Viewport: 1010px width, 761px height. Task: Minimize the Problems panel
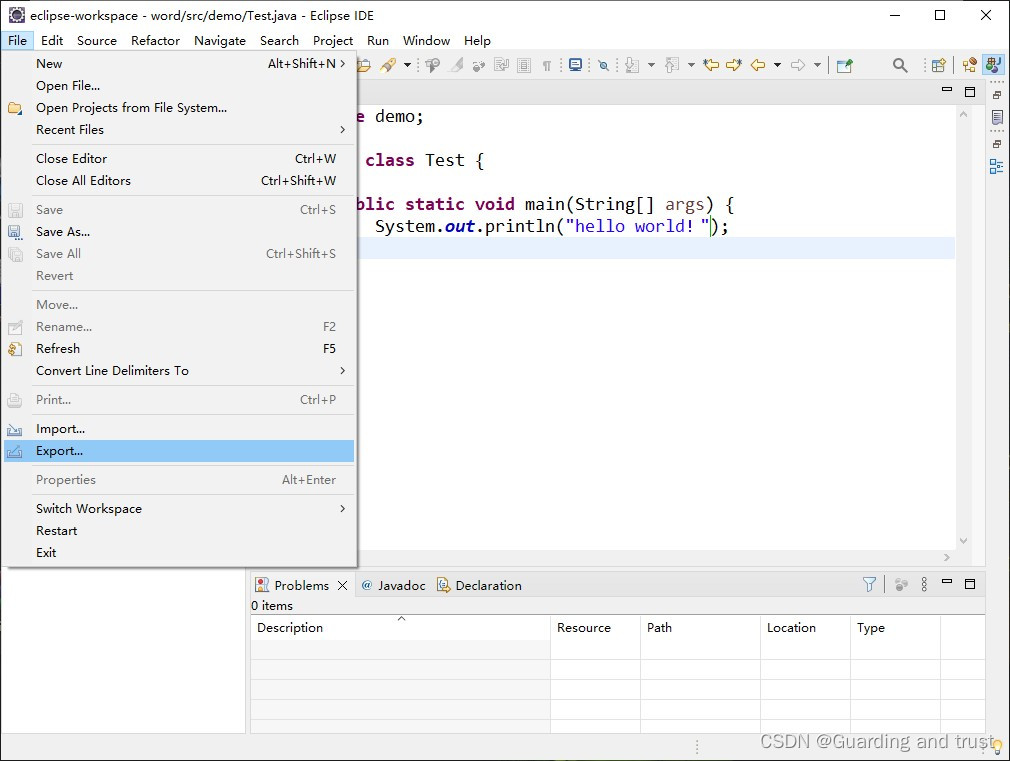coord(947,581)
